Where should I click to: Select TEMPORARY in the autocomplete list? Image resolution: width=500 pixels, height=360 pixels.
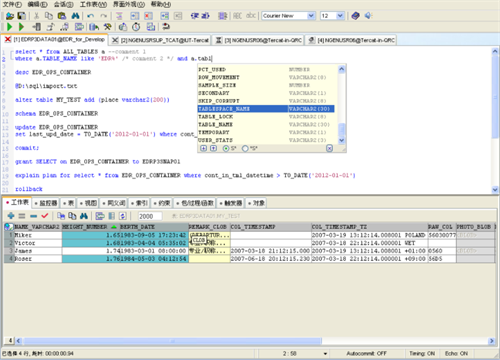[266, 132]
